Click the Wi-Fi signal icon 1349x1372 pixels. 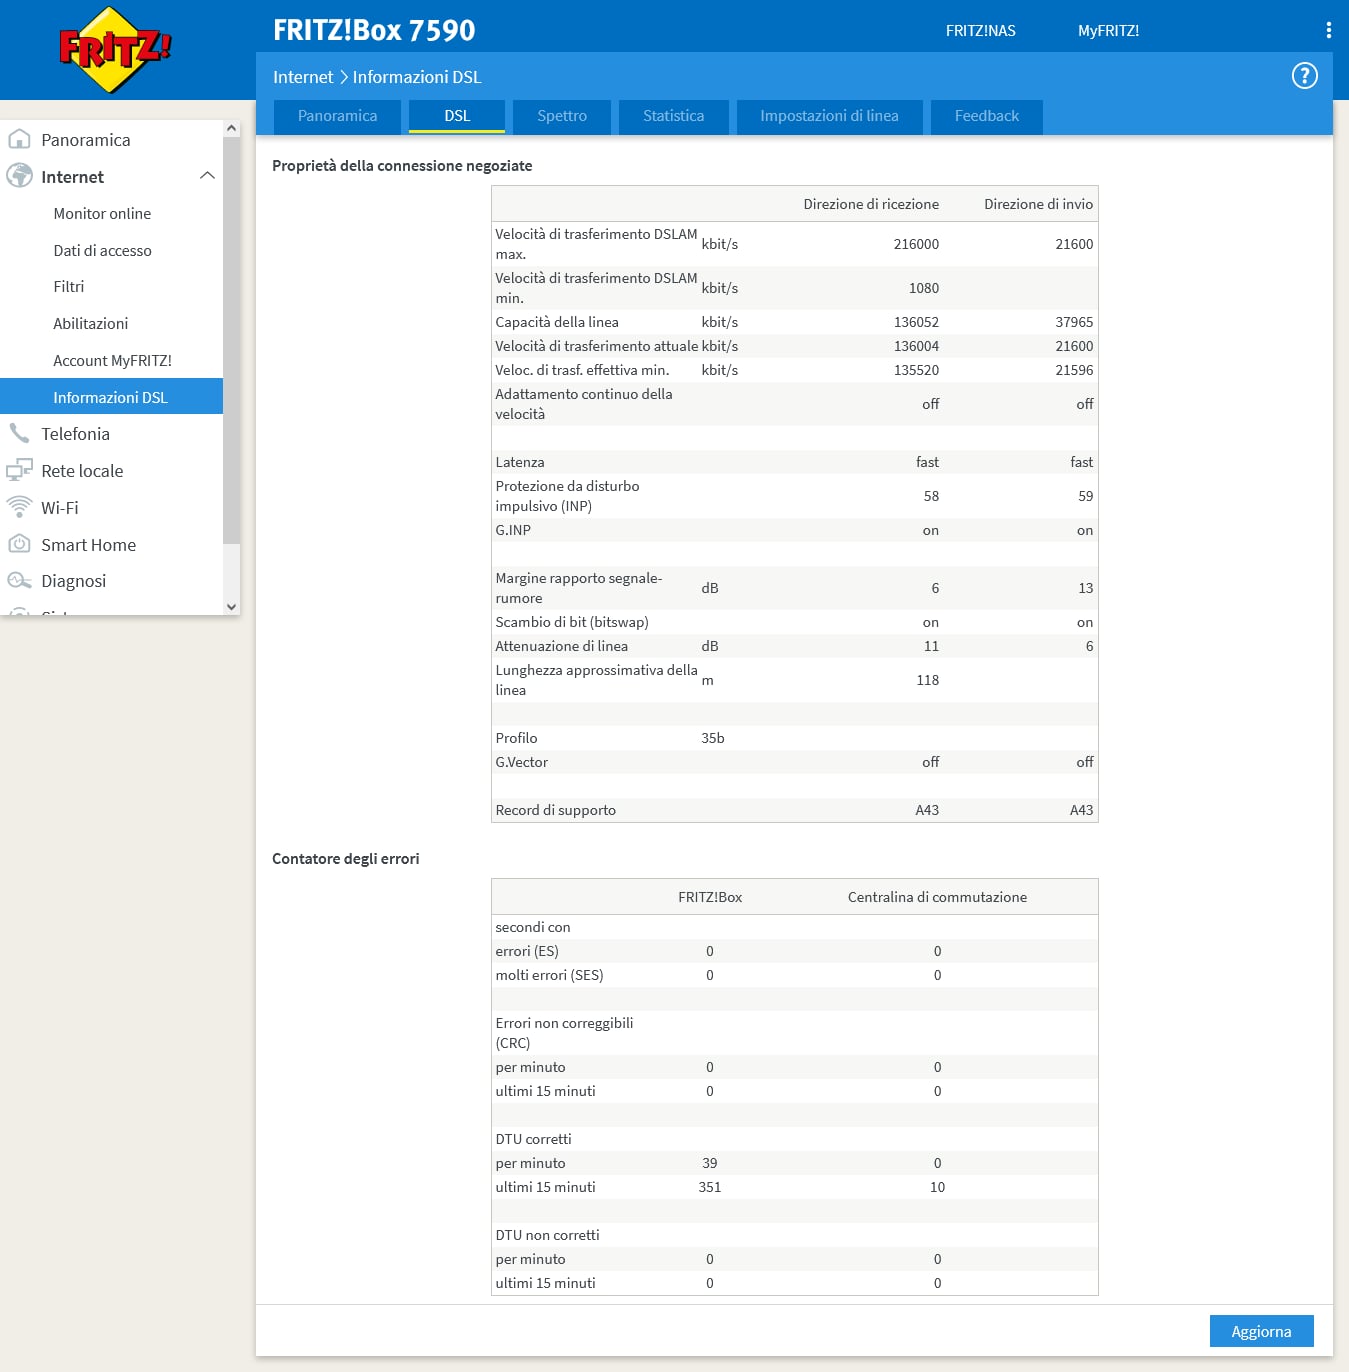(x=19, y=507)
